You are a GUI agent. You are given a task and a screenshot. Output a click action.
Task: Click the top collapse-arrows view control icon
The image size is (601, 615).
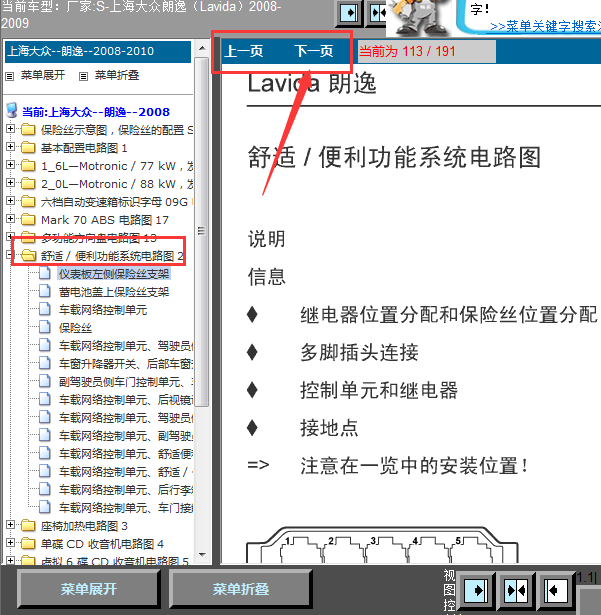tap(377, 13)
